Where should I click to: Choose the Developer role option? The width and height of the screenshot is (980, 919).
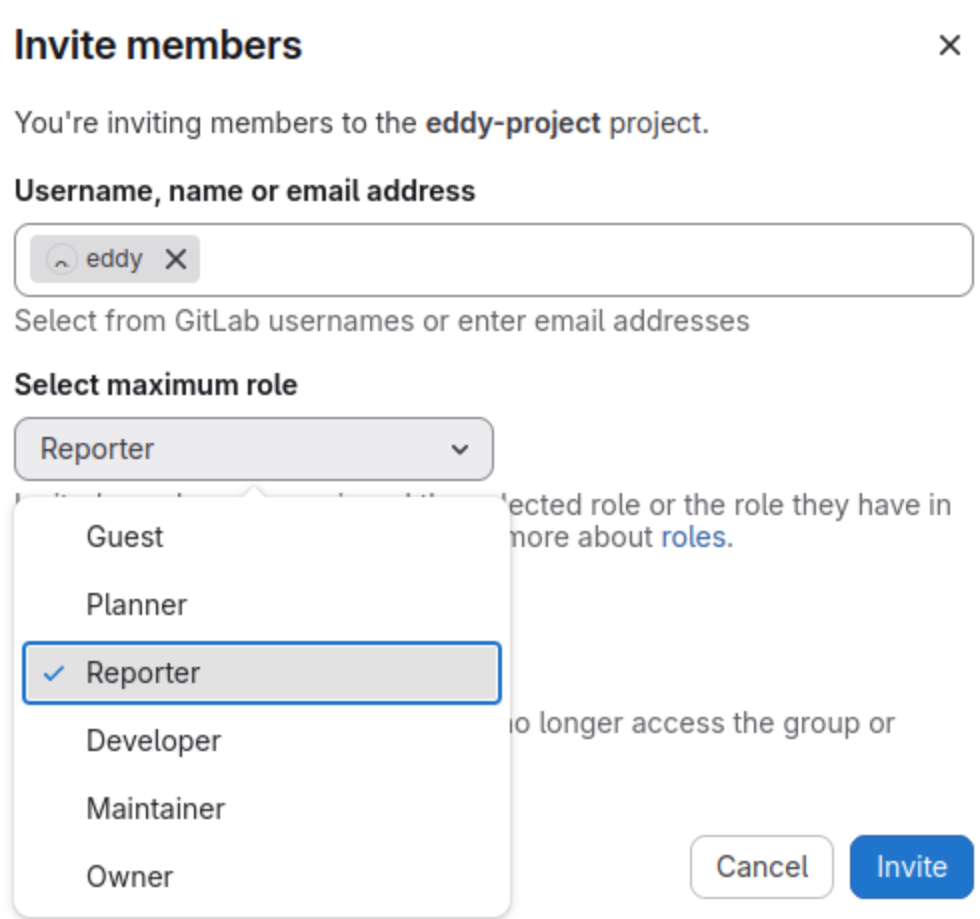click(262, 741)
